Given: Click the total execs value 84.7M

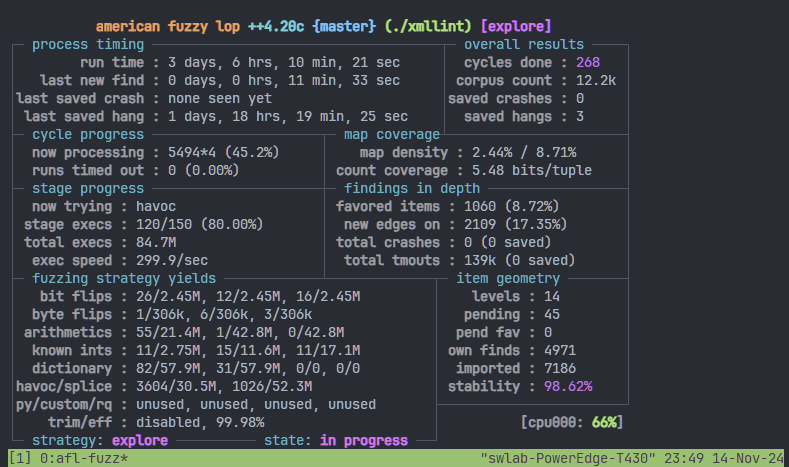Looking at the screenshot, I should tap(156, 243).
